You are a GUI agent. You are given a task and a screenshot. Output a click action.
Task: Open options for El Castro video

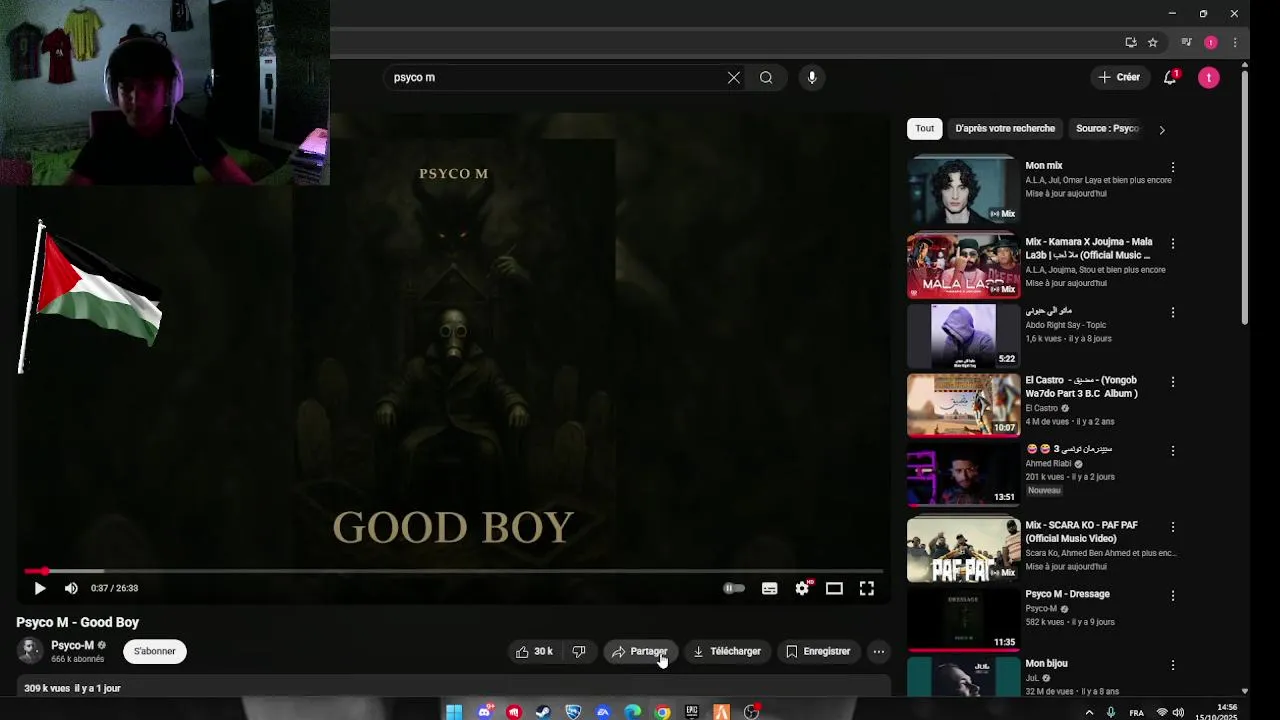click(x=1173, y=382)
